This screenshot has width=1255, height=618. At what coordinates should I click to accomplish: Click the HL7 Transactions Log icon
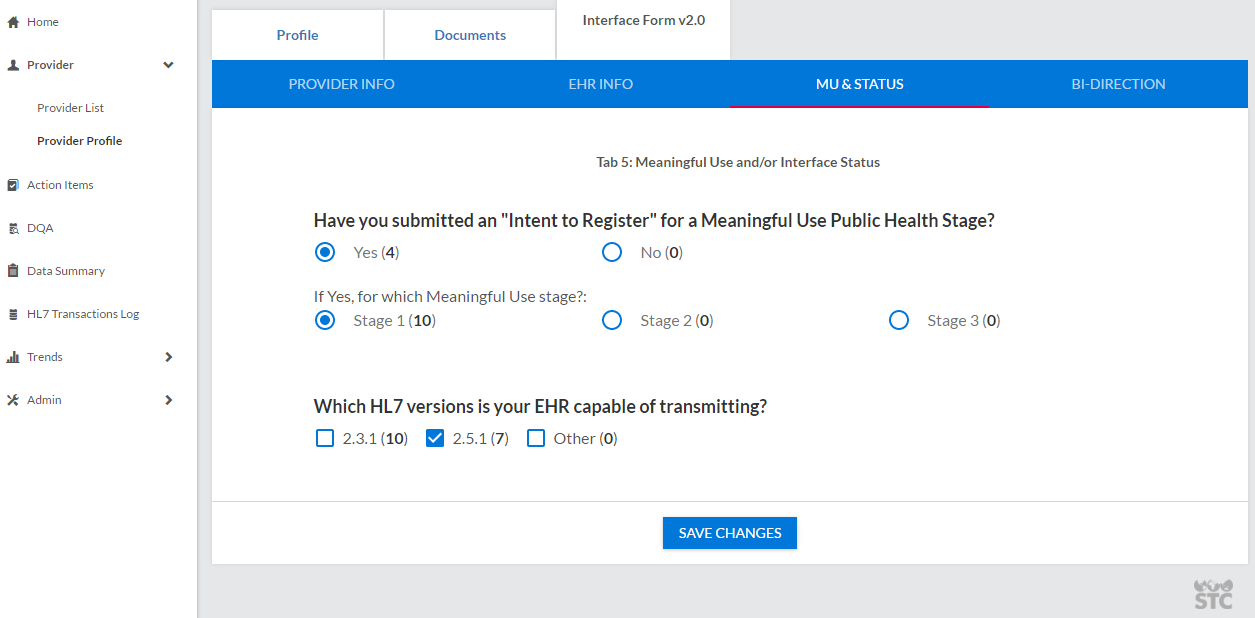pyautogui.click(x=13, y=314)
